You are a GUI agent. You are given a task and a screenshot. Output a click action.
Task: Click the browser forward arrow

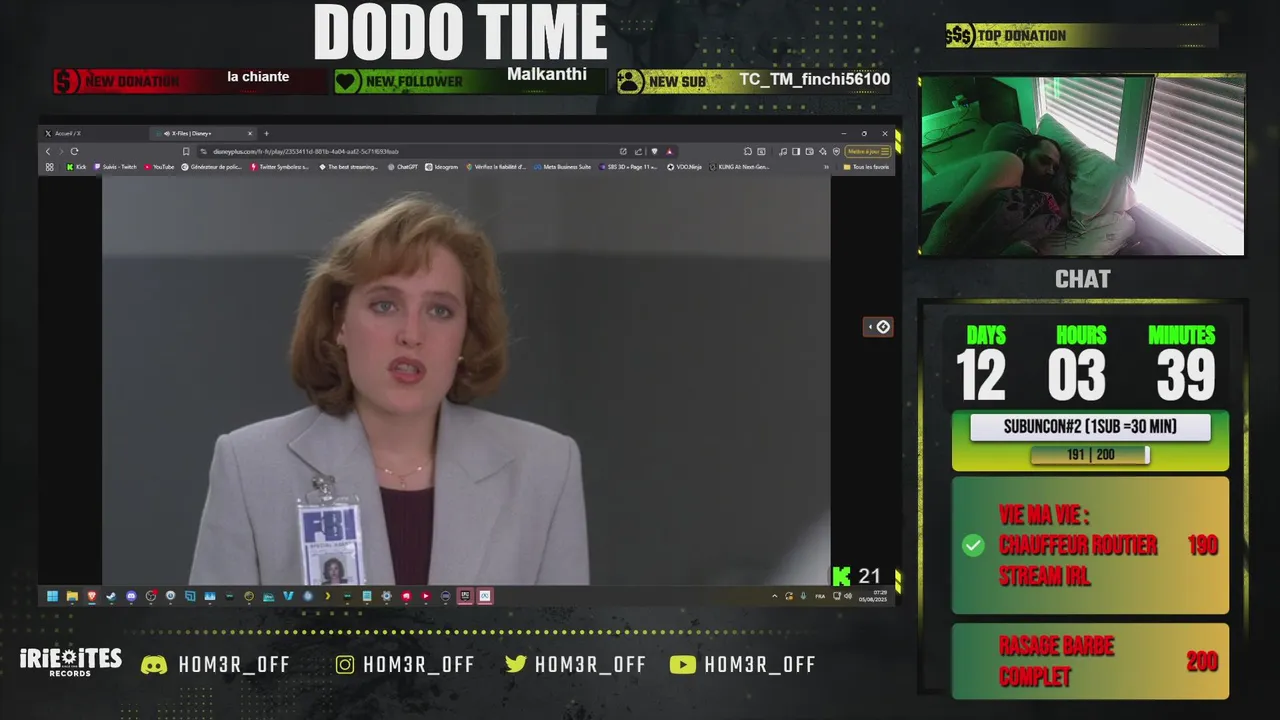[61, 151]
